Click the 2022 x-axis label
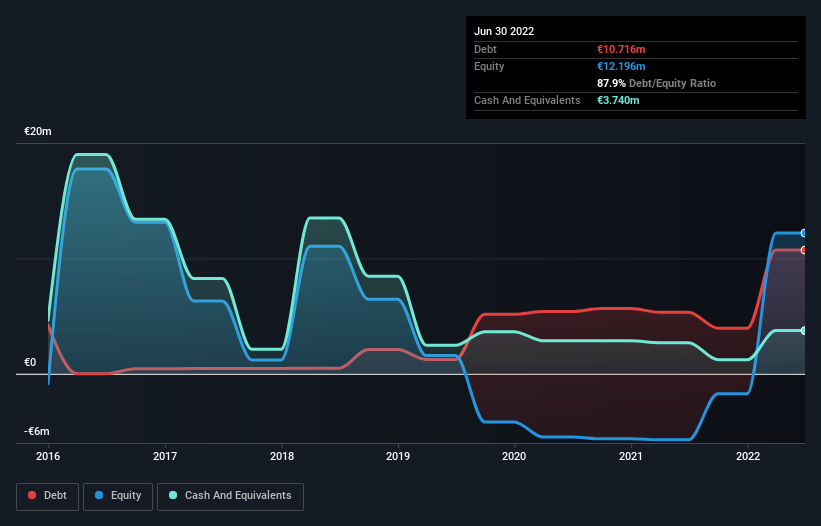 click(x=748, y=456)
